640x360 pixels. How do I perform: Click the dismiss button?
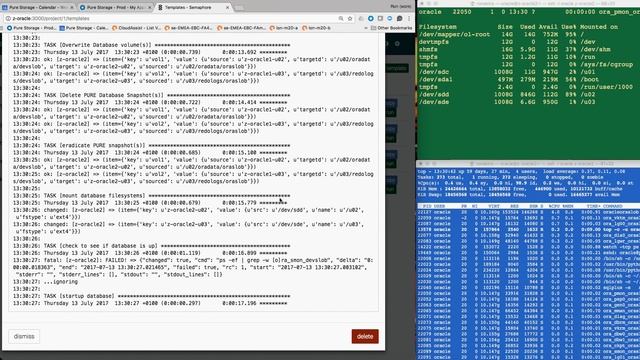[24, 336]
